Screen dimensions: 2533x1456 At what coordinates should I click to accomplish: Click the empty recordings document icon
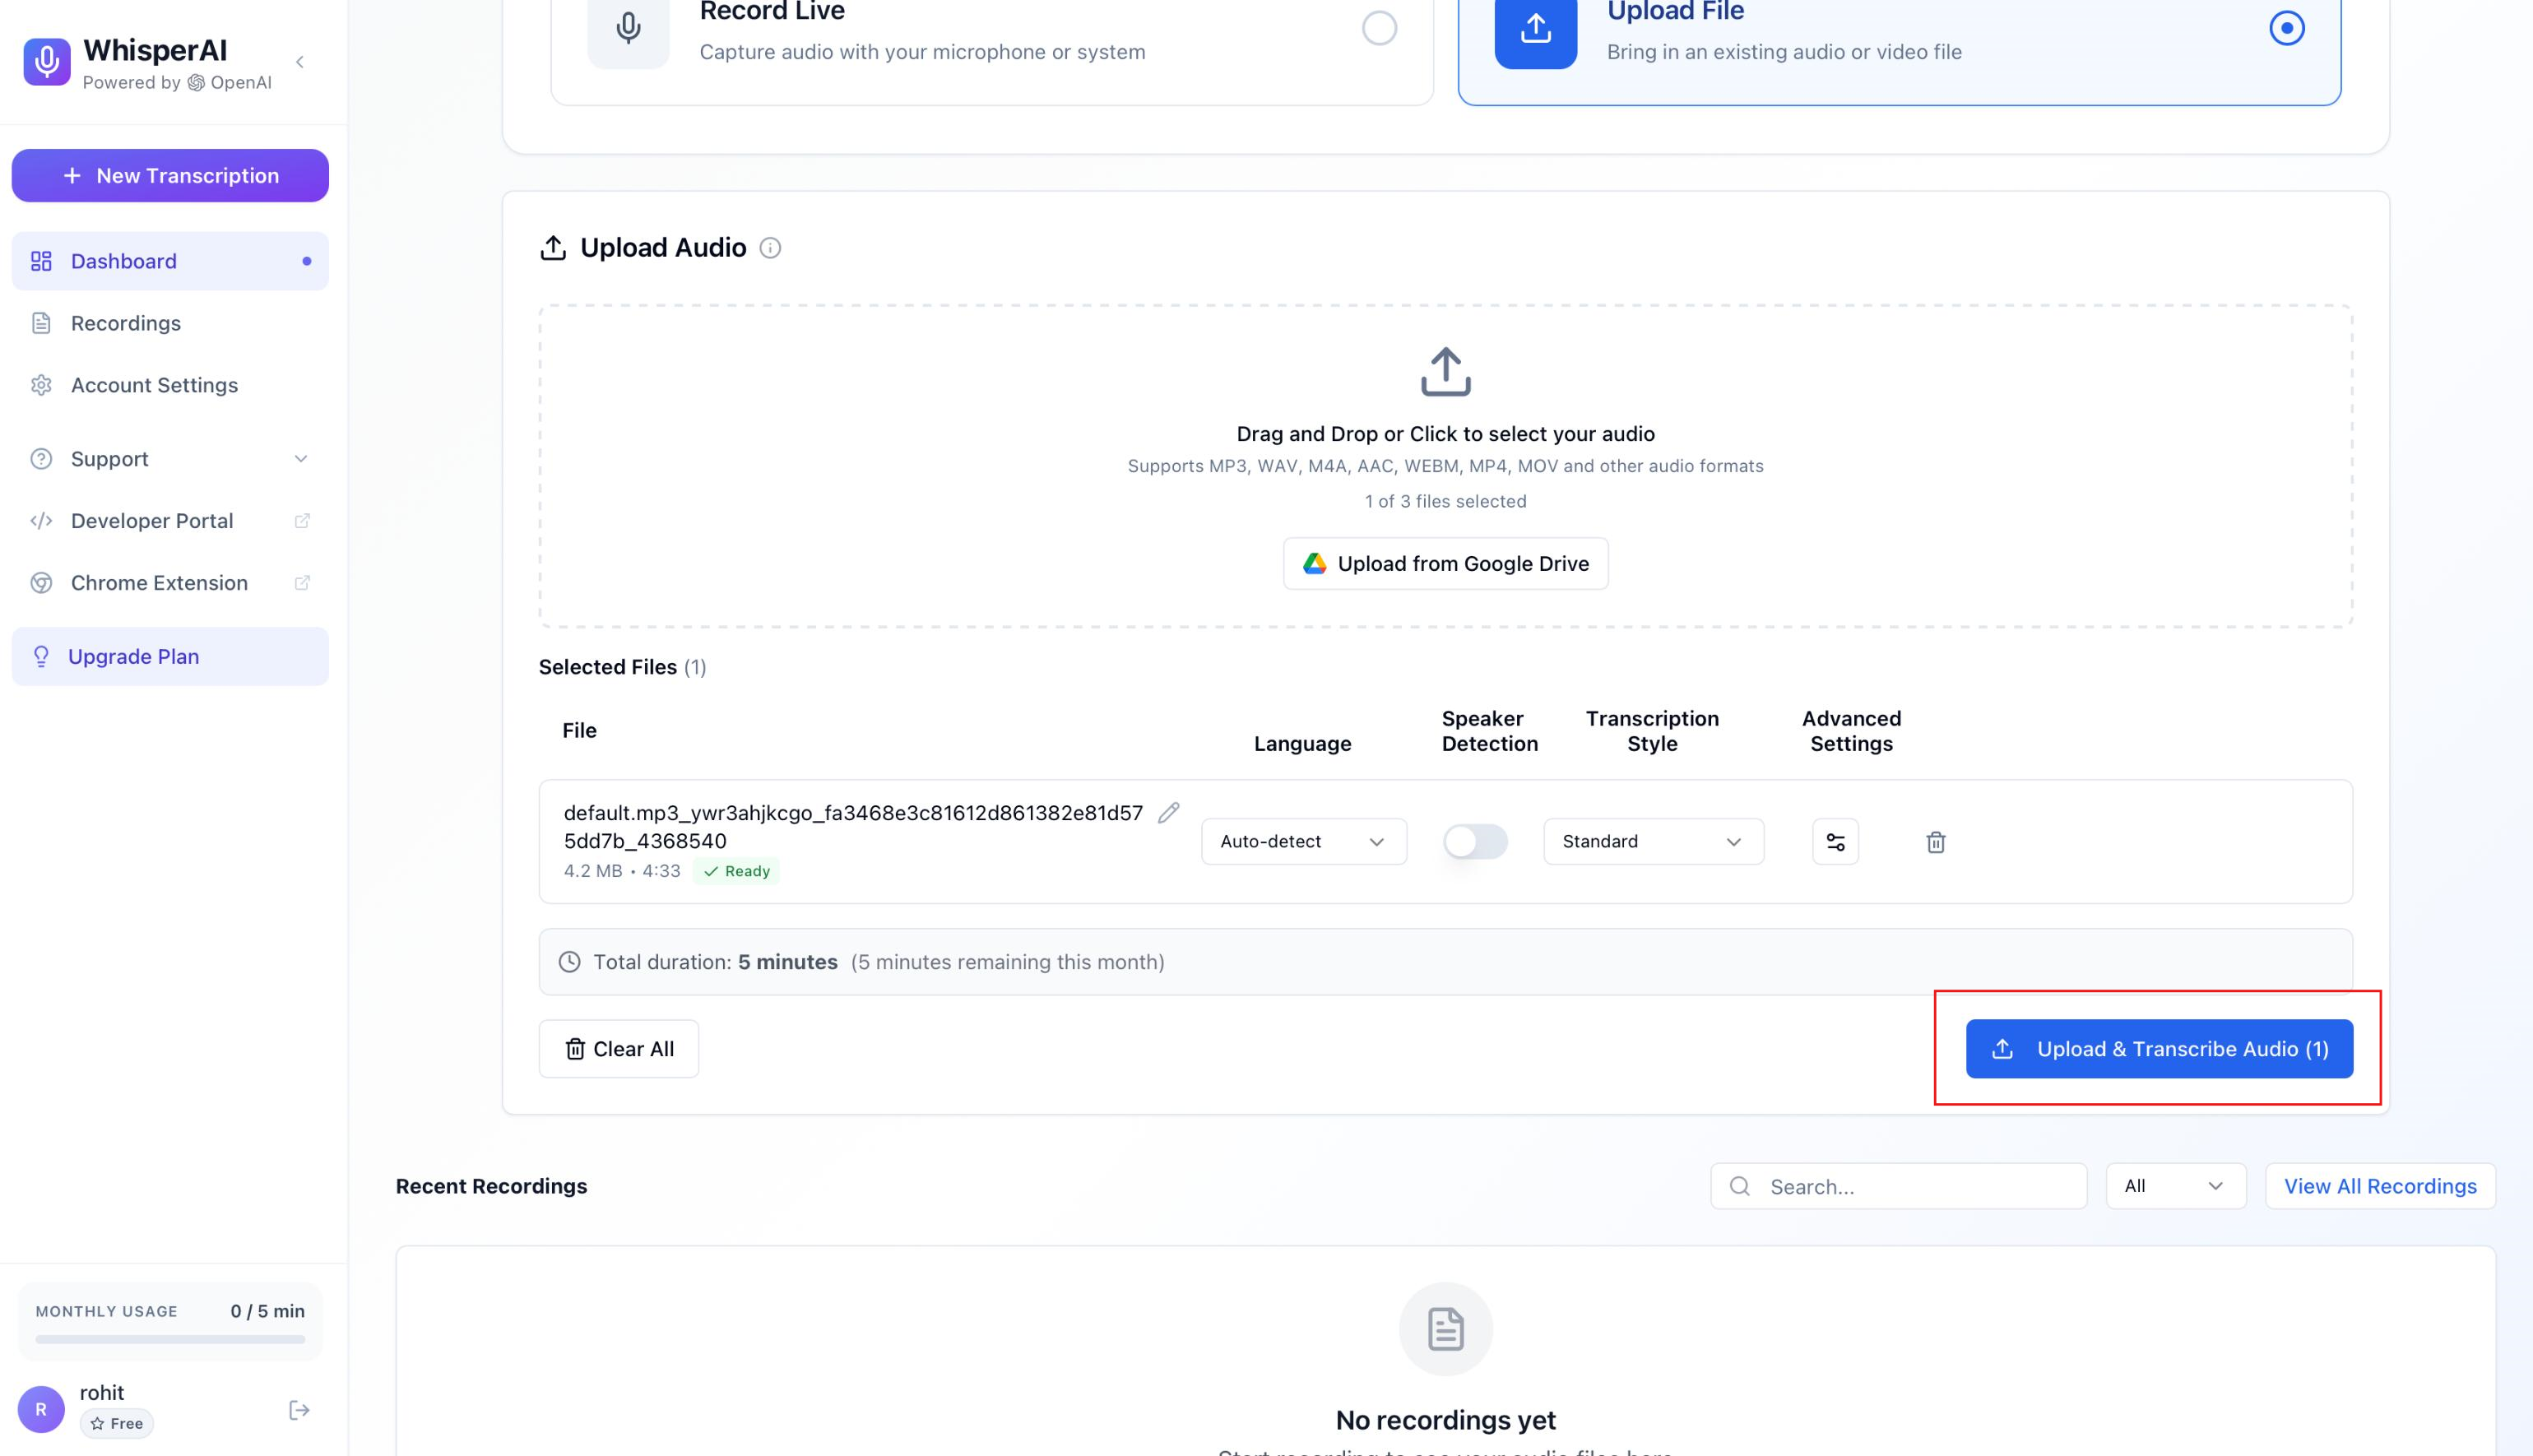click(1445, 1329)
